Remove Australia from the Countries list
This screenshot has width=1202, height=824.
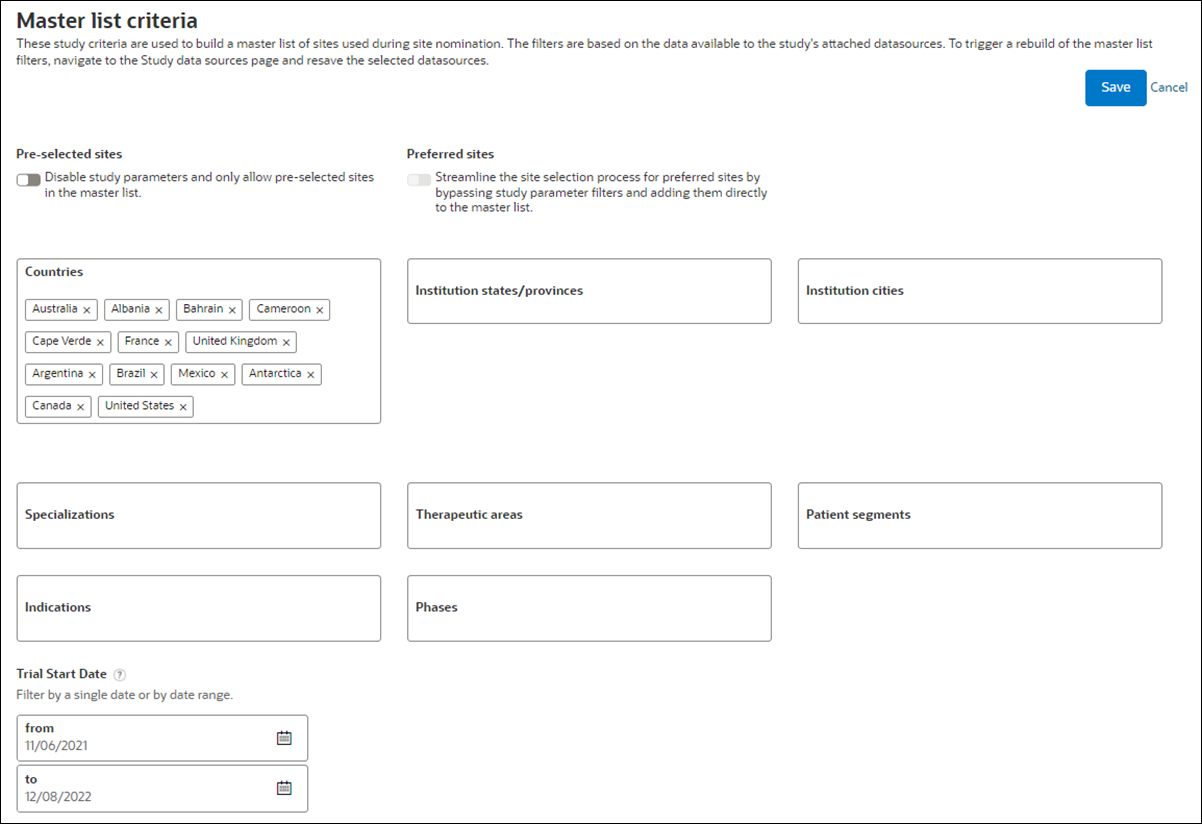pos(87,310)
